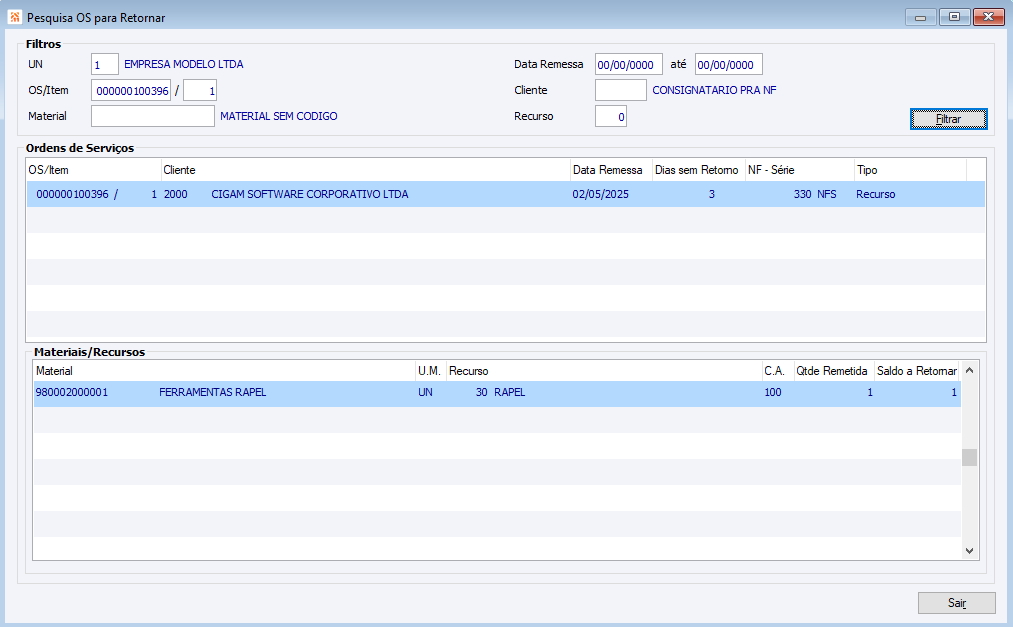Focus the Material filter input
Viewport: 1013px width, 627px height.
click(x=152, y=116)
